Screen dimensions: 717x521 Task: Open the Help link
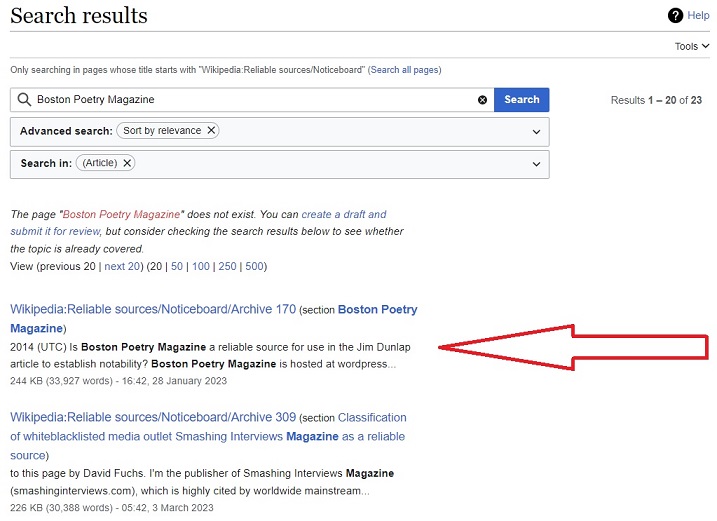[698, 16]
